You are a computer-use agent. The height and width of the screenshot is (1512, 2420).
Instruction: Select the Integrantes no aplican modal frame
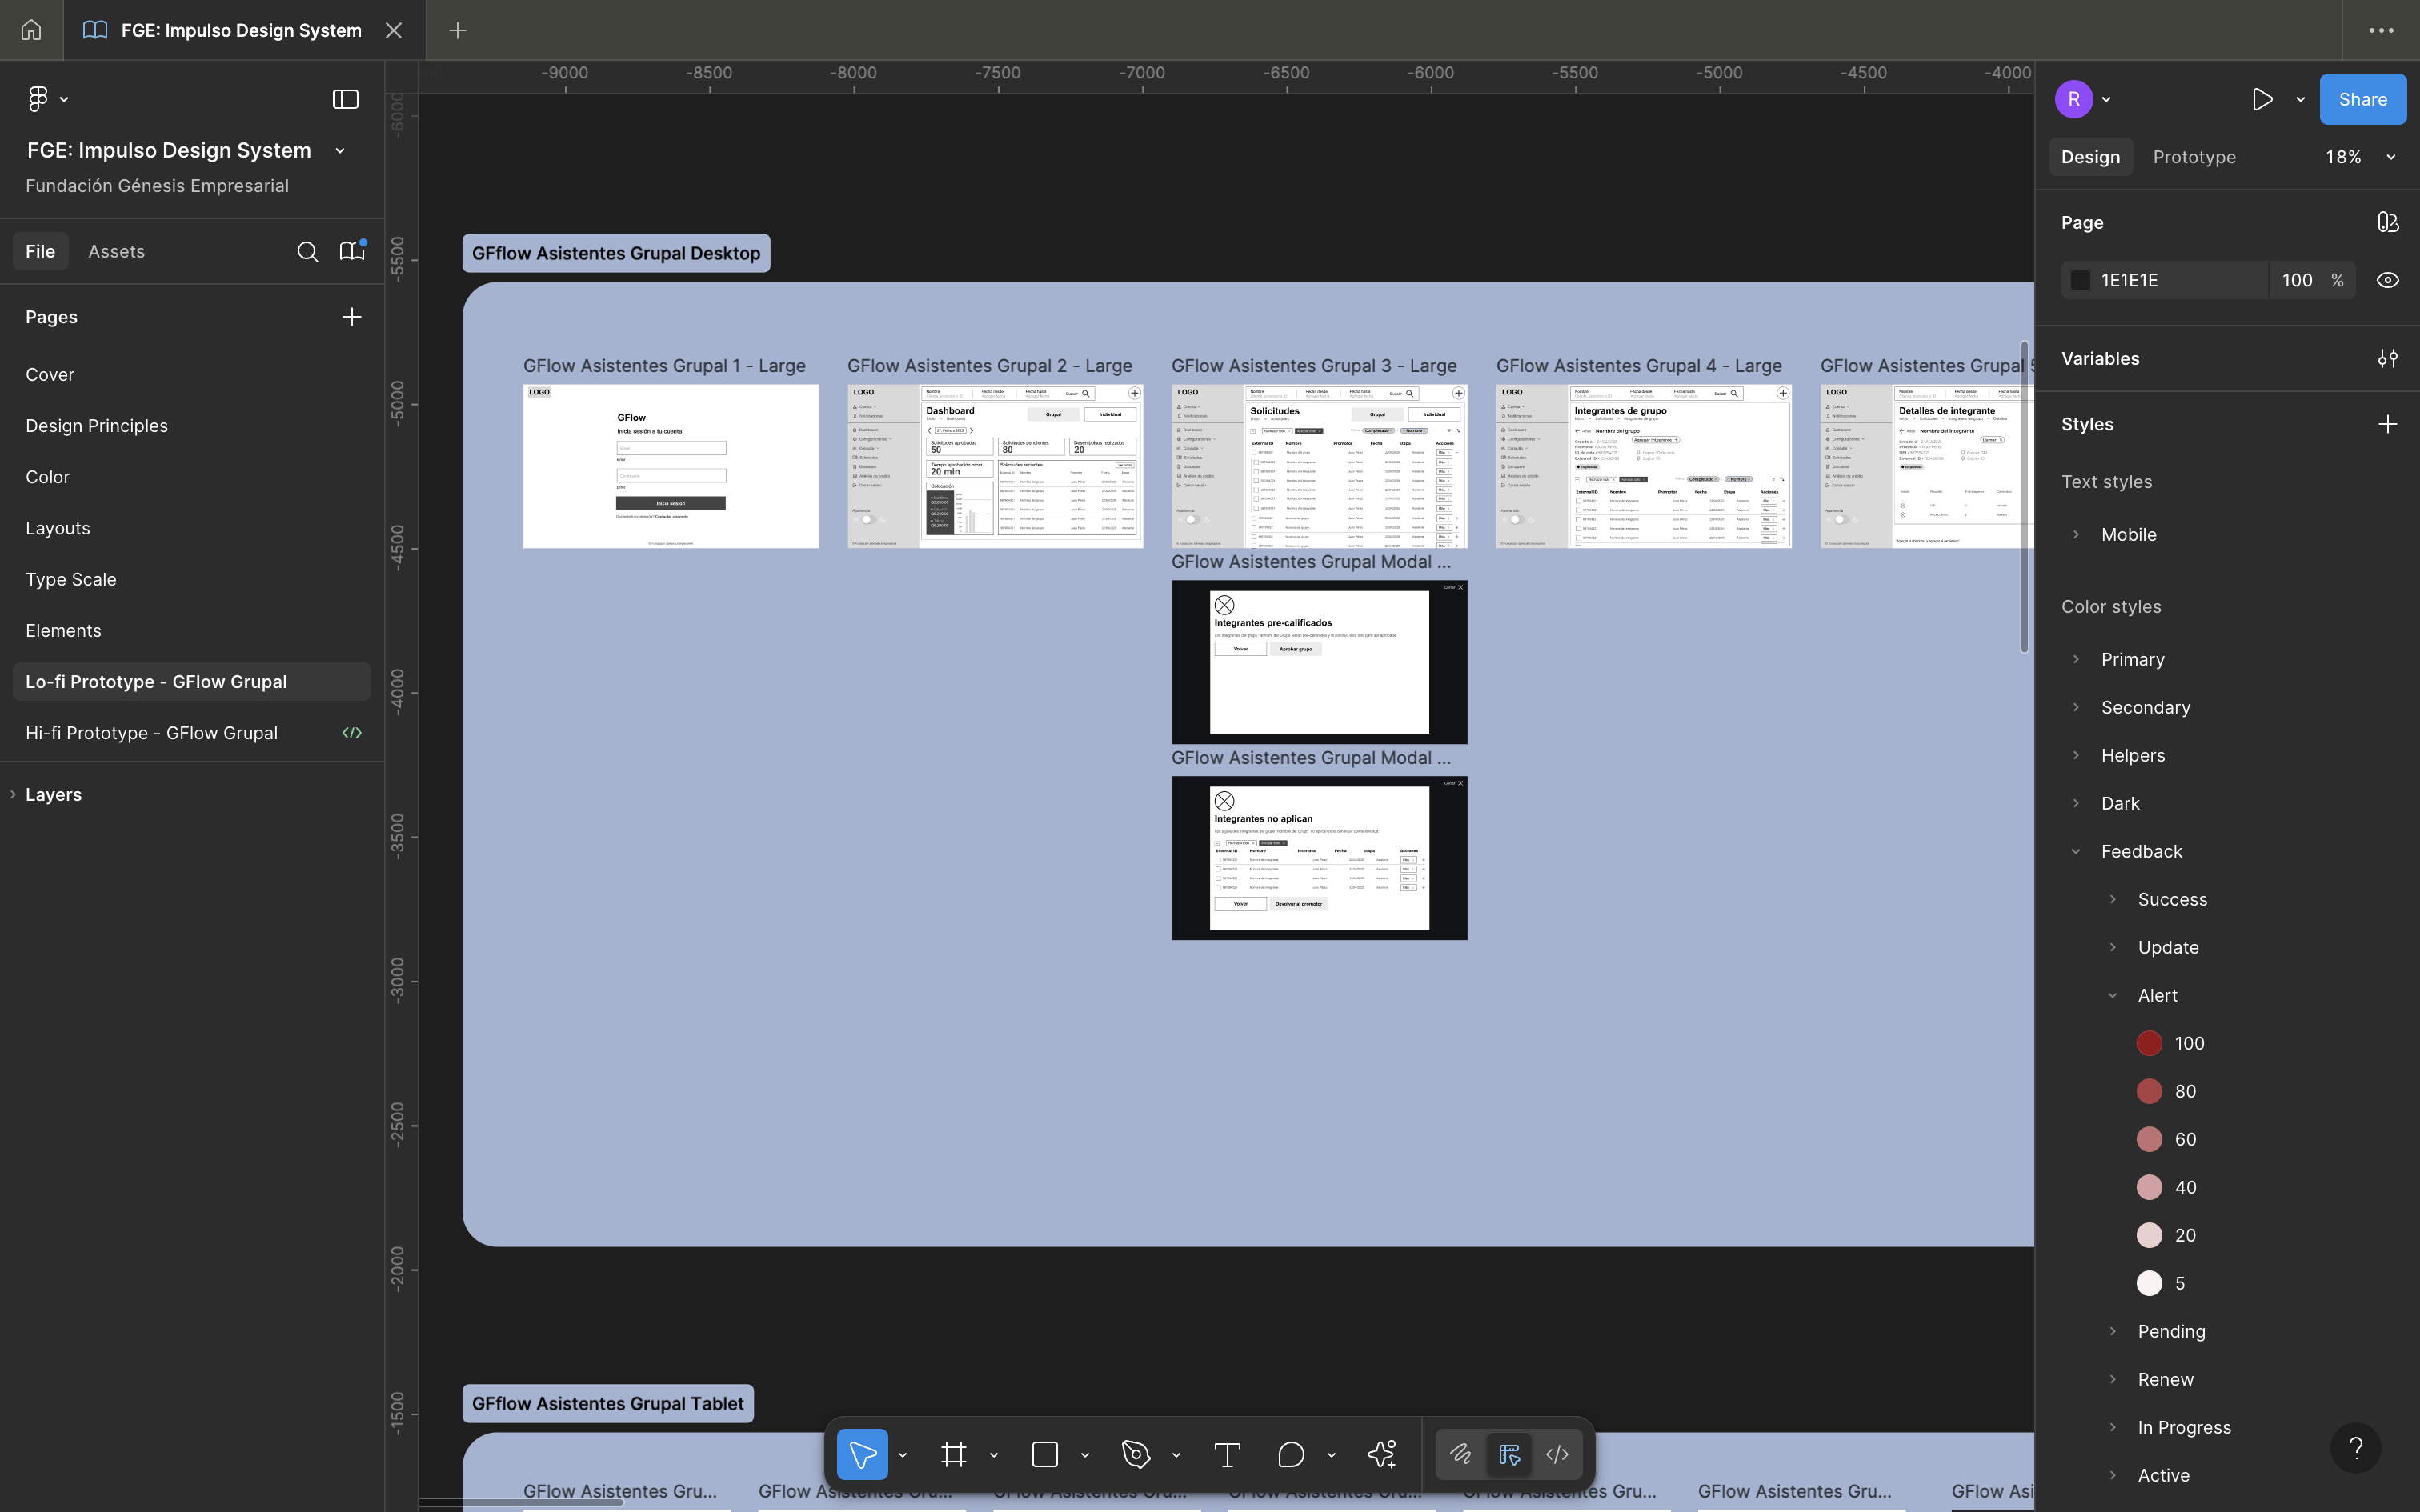[x=1319, y=858]
